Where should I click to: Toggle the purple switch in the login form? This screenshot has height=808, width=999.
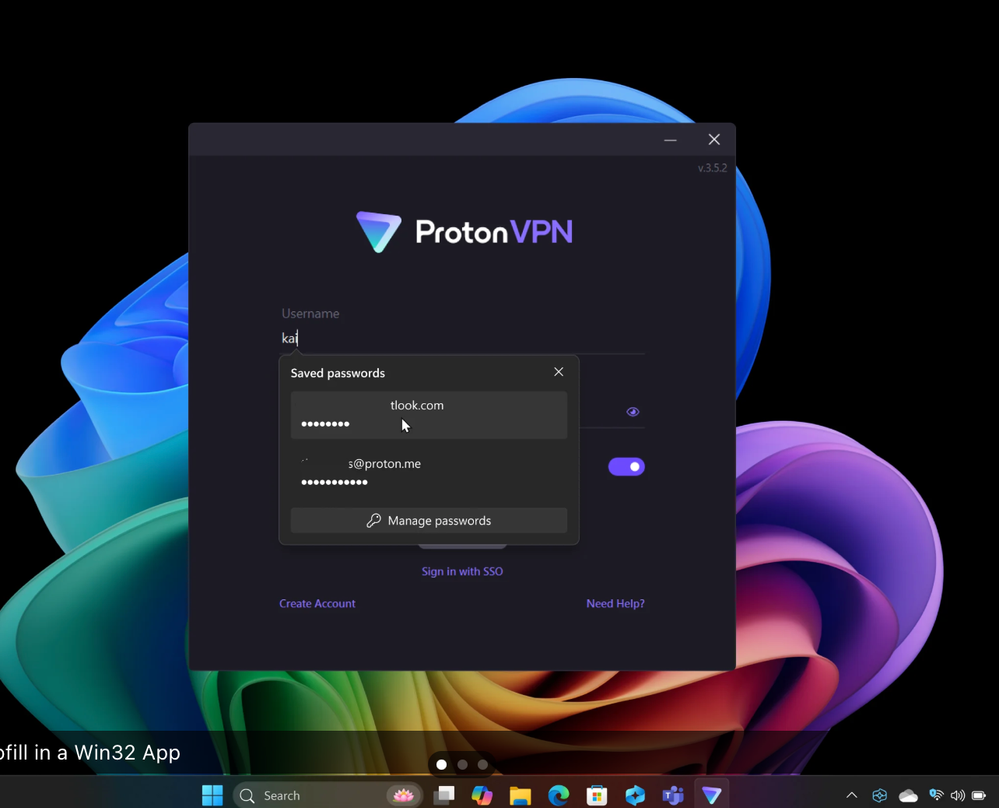pos(626,466)
